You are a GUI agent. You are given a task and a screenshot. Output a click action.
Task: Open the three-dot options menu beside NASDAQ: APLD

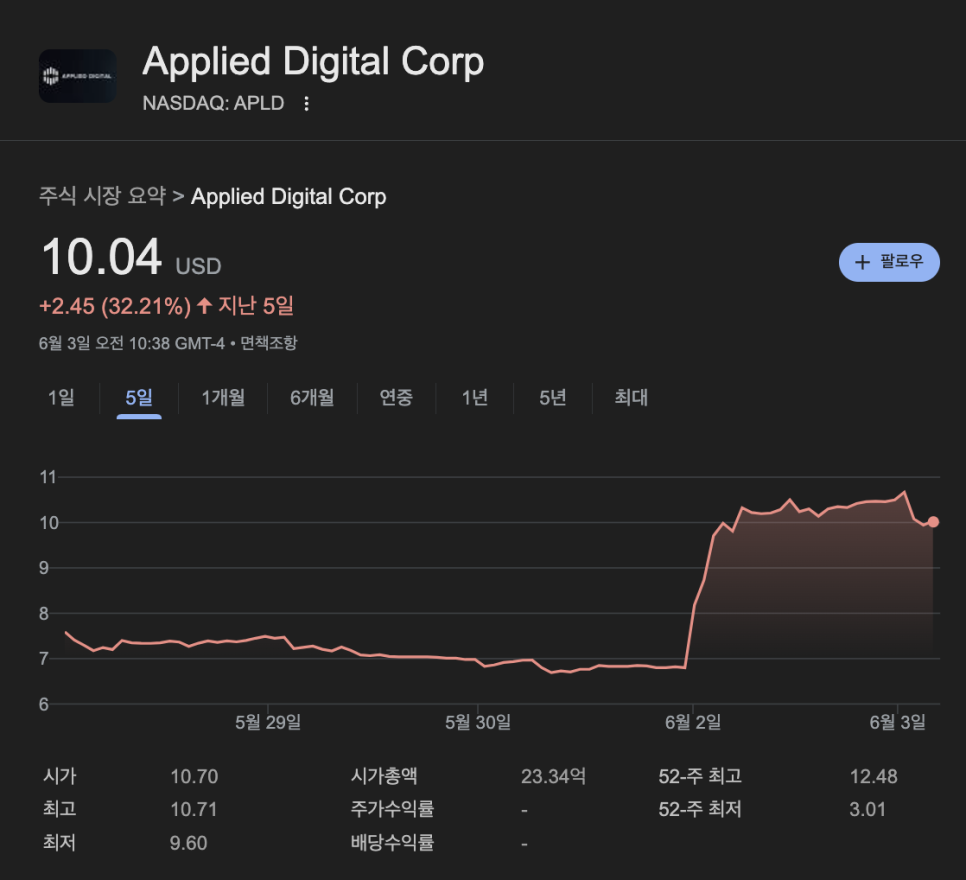306,104
